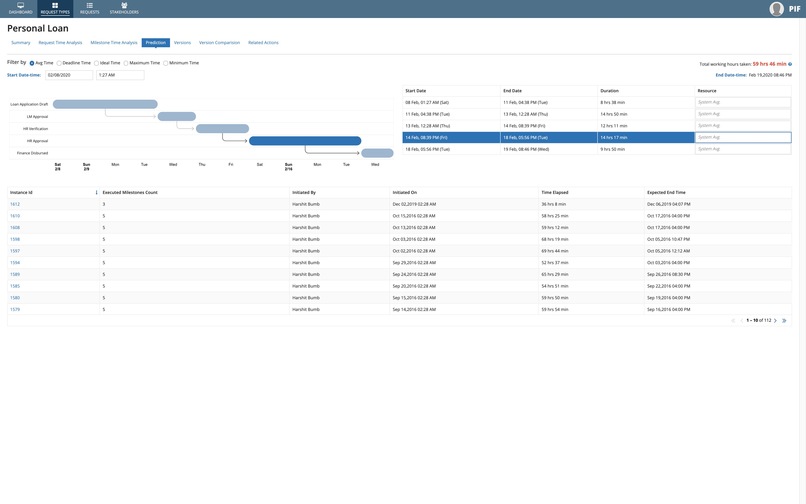Select the Avg Time filter radio

32,63
